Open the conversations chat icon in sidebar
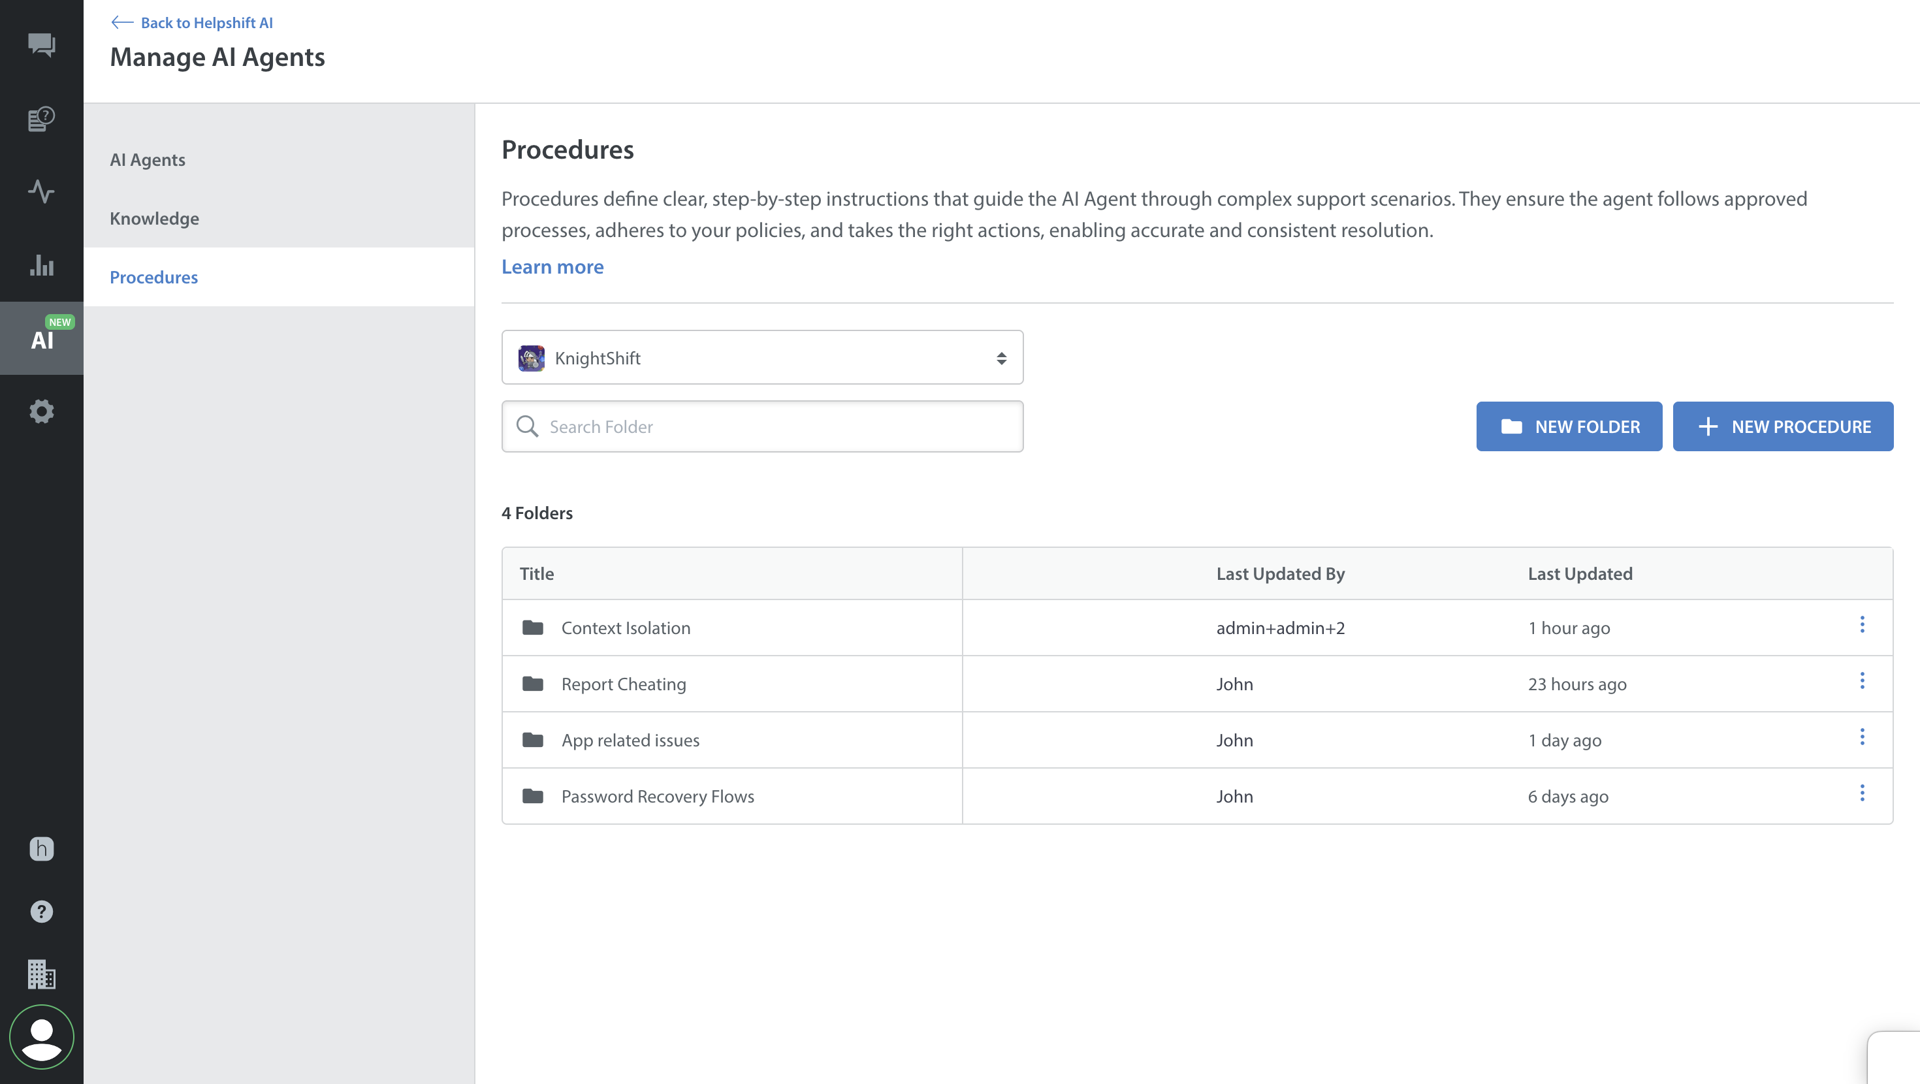The width and height of the screenshot is (1920, 1084). point(41,45)
